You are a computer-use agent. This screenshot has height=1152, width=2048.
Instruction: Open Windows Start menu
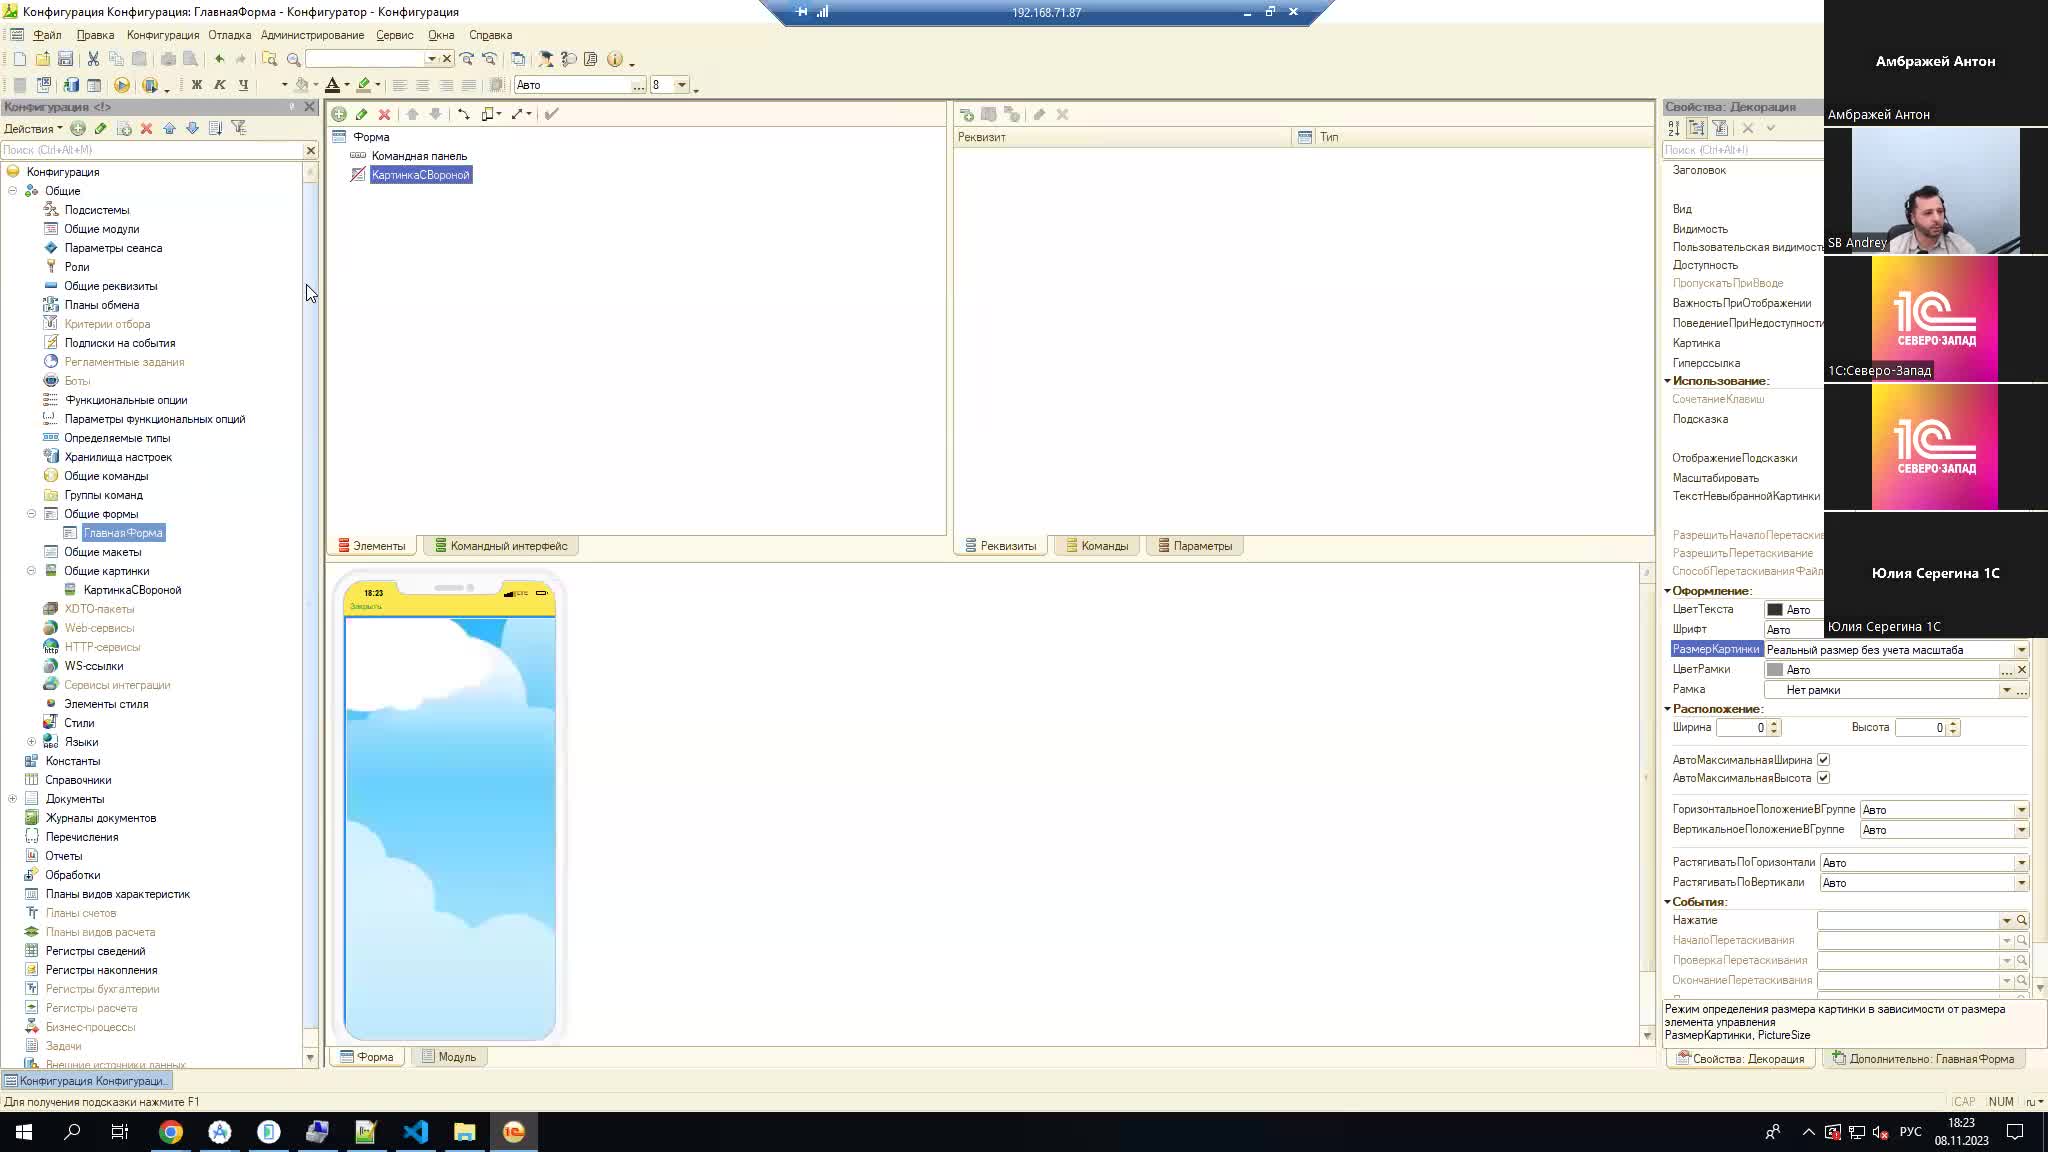[x=24, y=1132]
